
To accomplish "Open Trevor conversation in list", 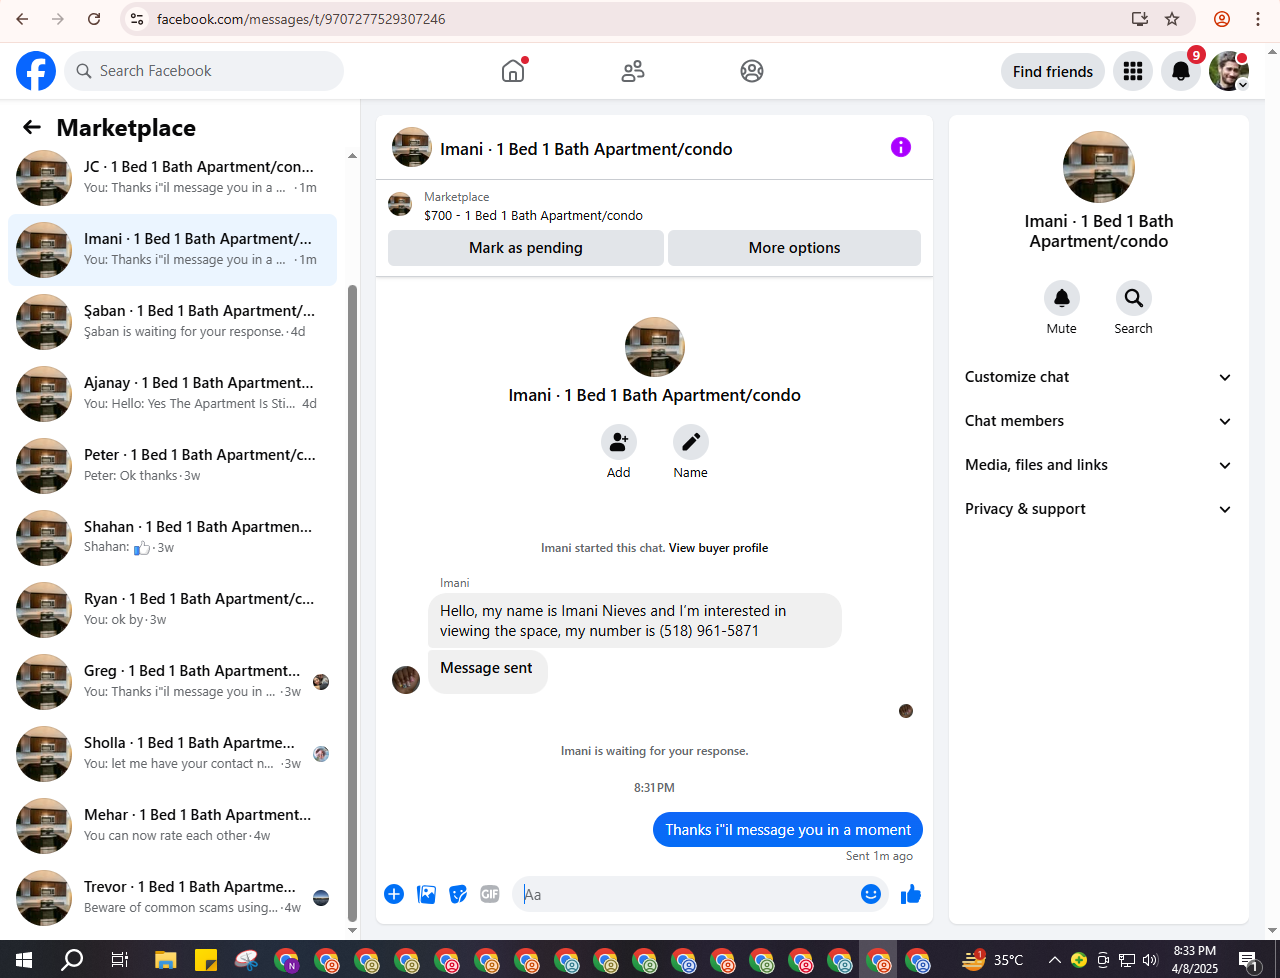I will tap(172, 898).
